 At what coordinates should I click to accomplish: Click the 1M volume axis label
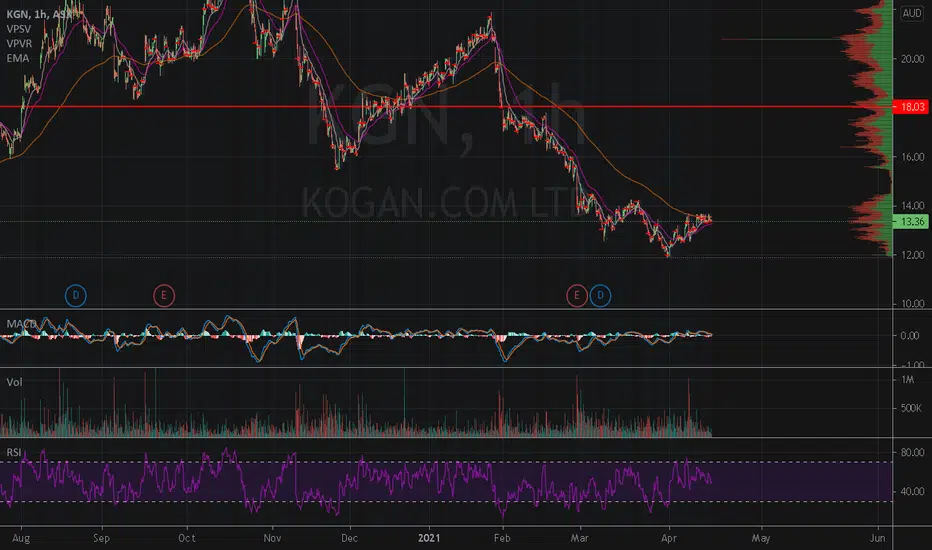[x=908, y=379]
